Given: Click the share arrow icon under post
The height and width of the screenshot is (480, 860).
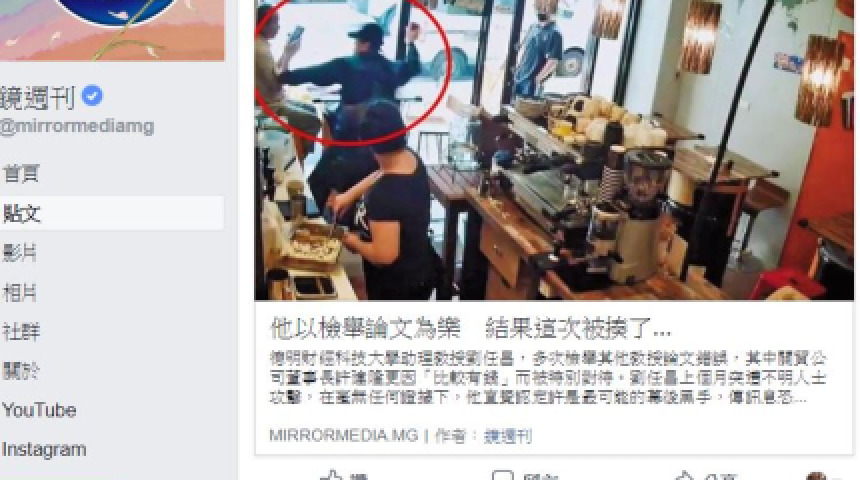Looking at the screenshot, I should point(684,475).
